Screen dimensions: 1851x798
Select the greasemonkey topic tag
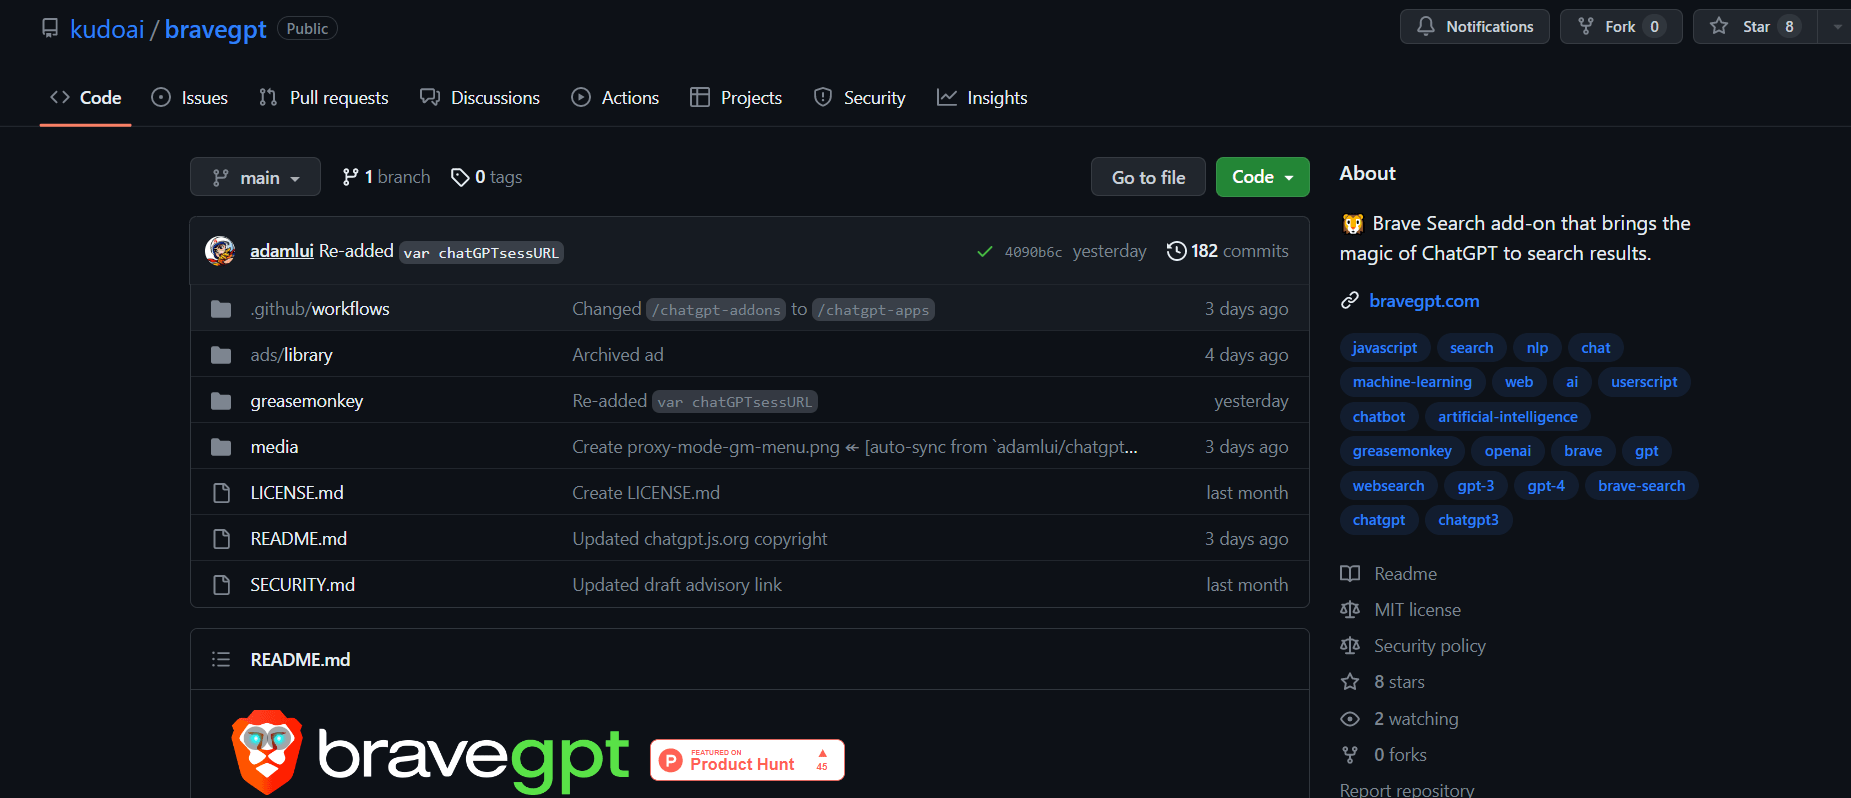click(x=1402, y=451)
